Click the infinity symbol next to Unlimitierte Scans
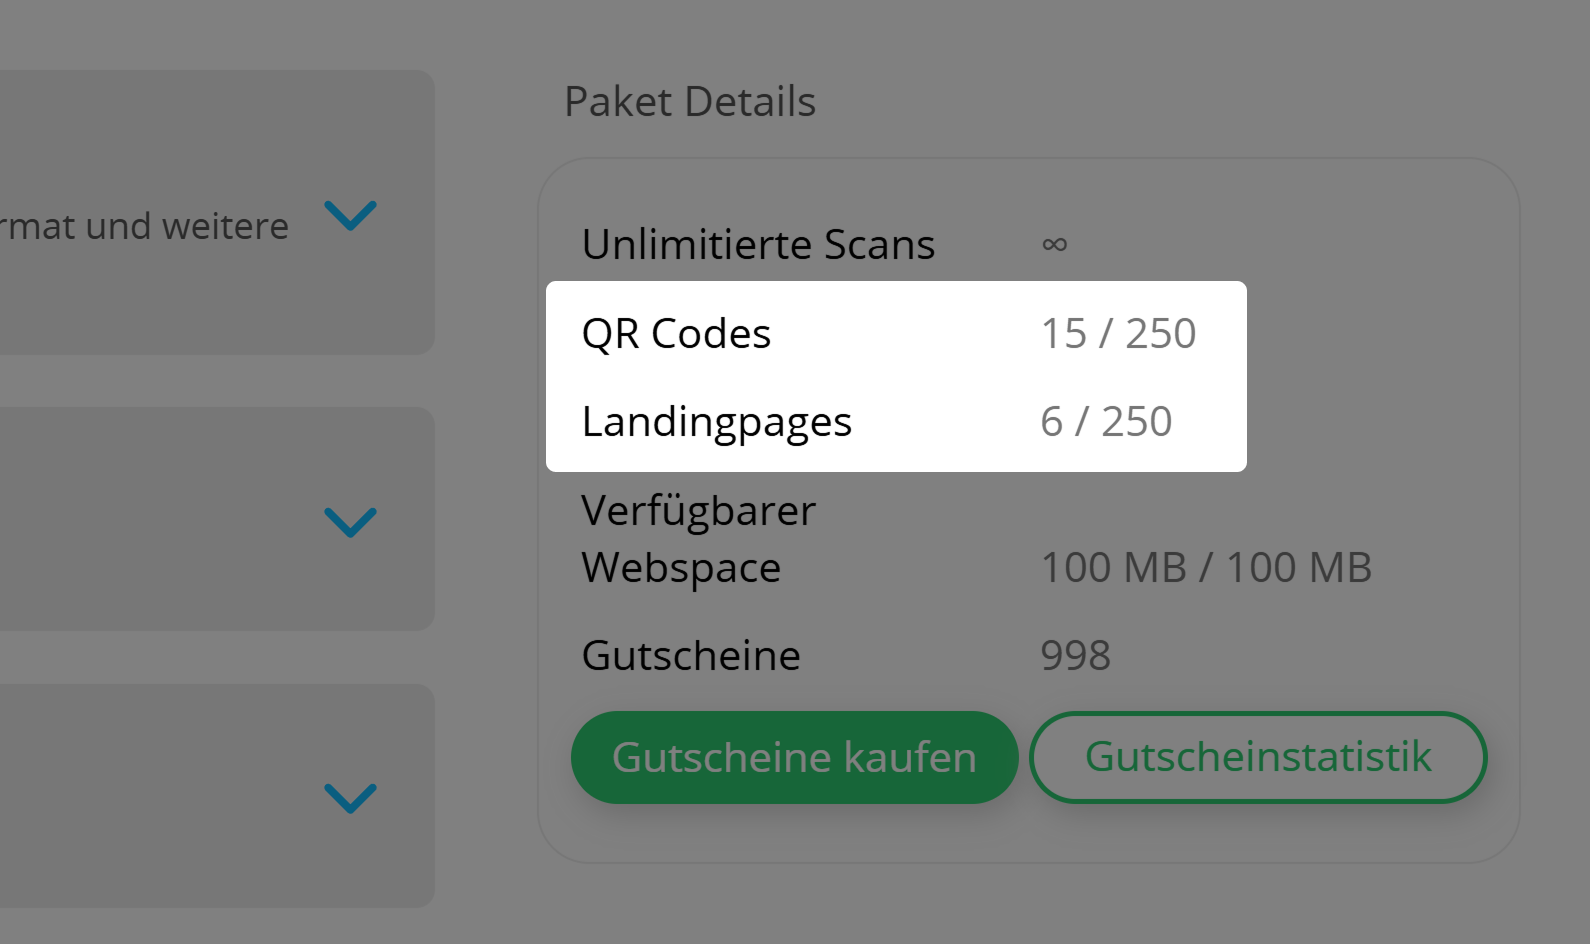 (1056, 244)
